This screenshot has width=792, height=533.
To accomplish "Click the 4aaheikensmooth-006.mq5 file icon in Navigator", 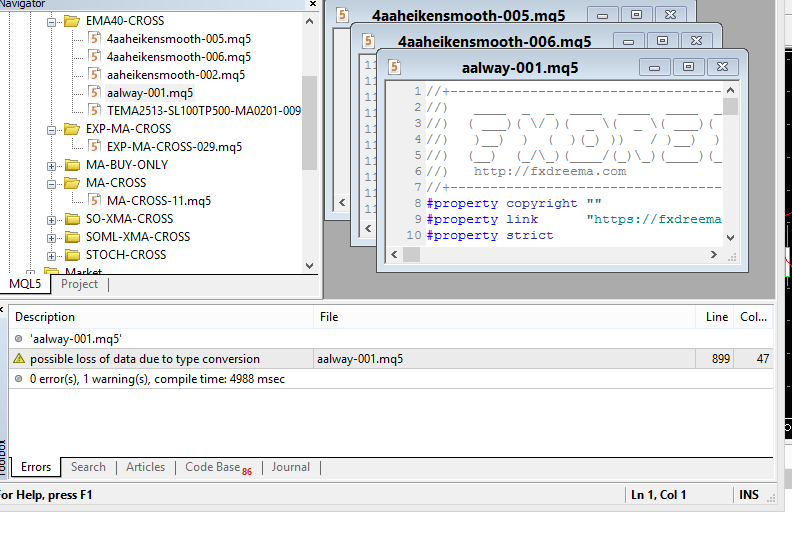I will click(94, 57).
